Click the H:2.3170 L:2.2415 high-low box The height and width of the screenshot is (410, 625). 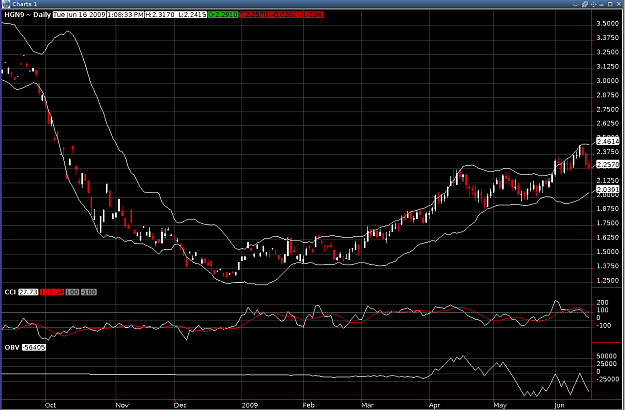[176, 15]
